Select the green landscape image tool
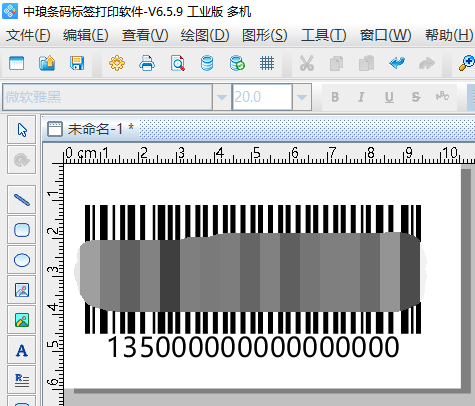Screen dimensions: 475x406 (x=22, y=320)
